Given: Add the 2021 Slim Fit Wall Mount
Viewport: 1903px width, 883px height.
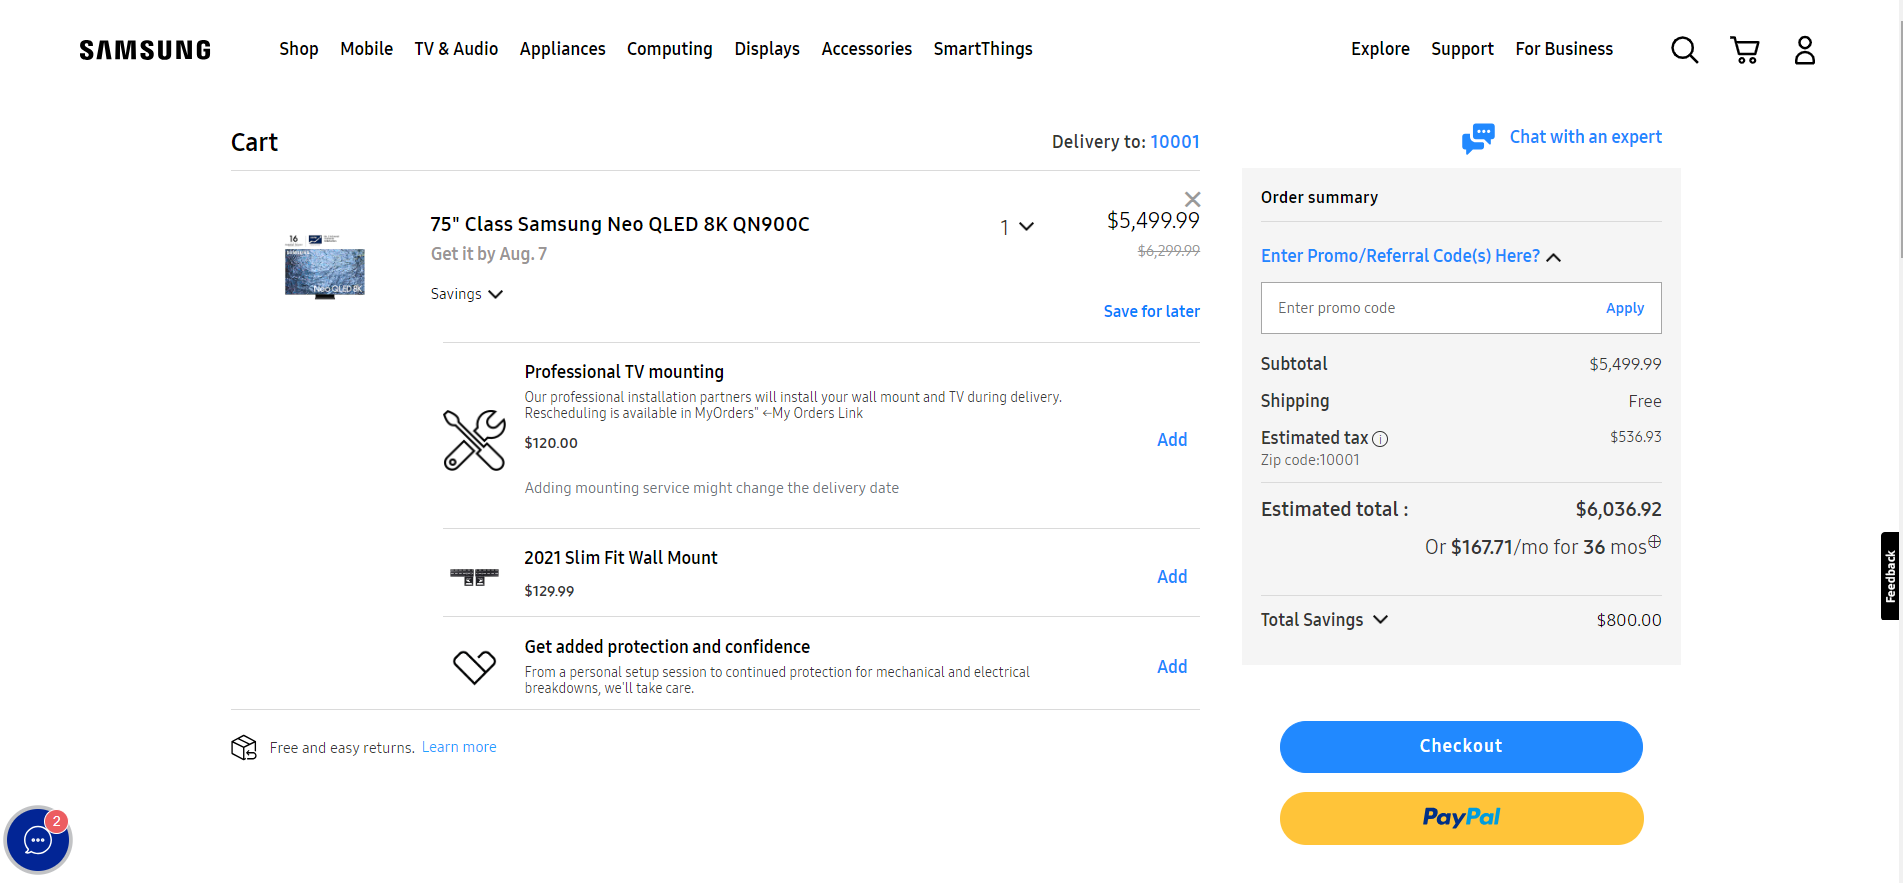Looking at the screenshot, I should [1172, 577].
